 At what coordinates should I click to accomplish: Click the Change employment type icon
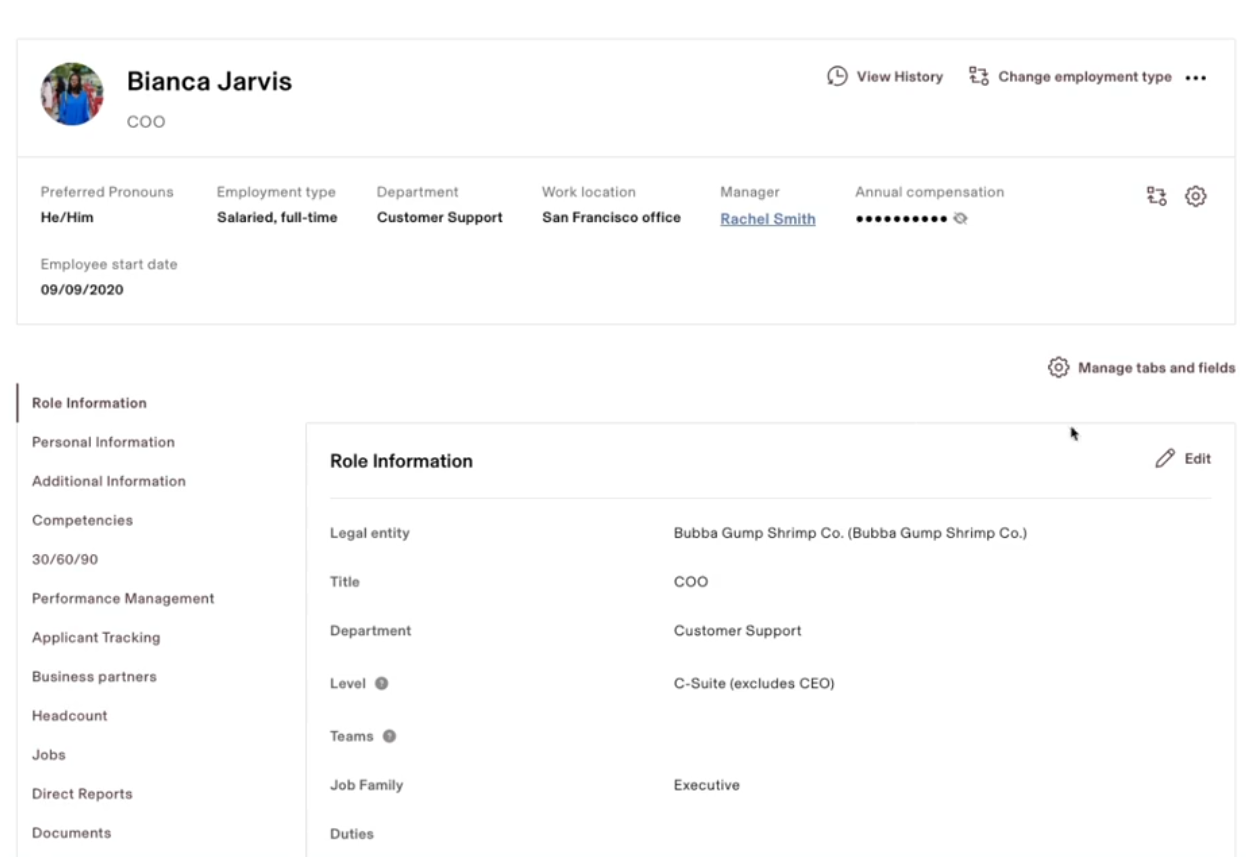(978, 76)
